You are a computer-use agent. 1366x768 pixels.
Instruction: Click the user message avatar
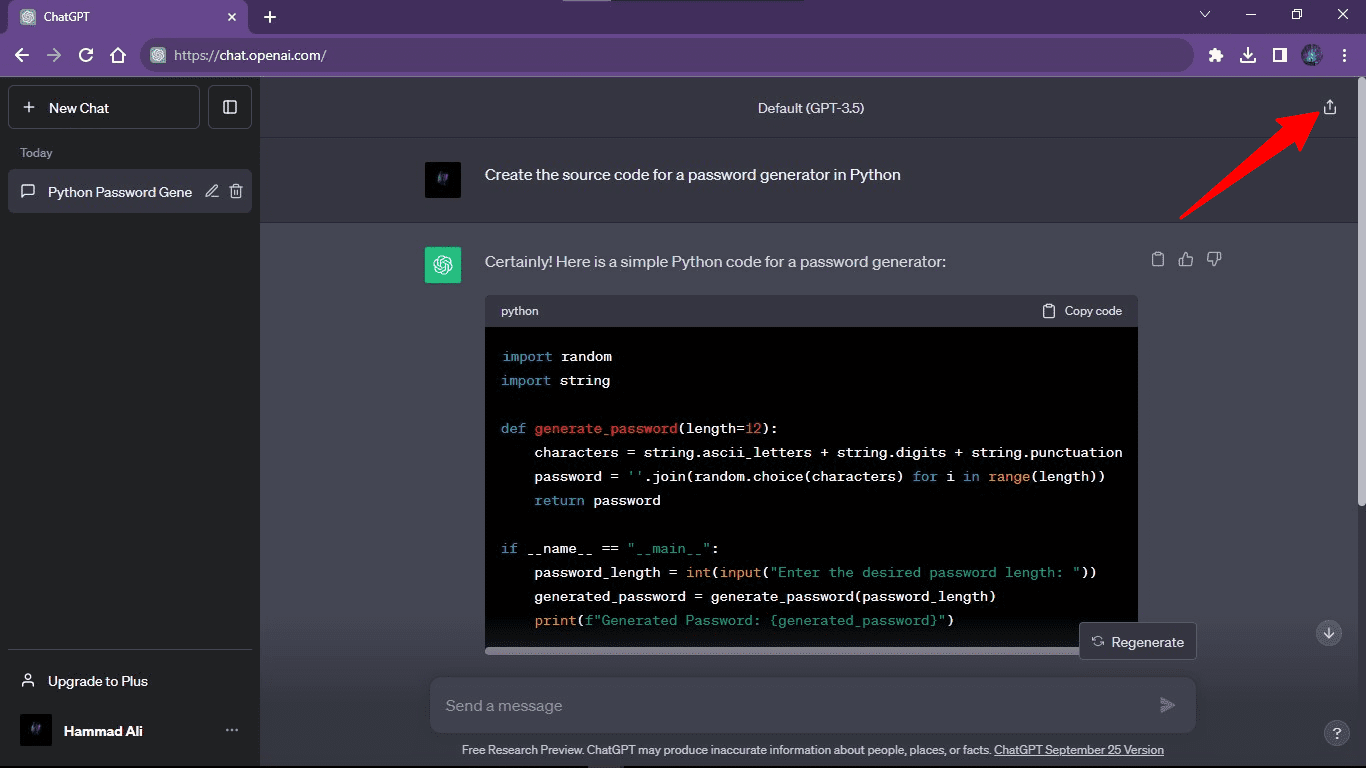(443, 180)
